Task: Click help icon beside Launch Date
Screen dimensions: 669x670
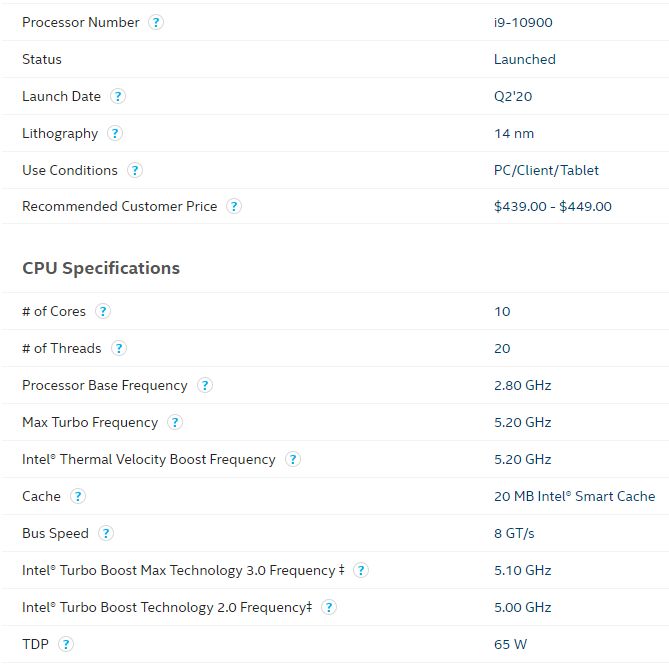Action: (x=118, y=96)
